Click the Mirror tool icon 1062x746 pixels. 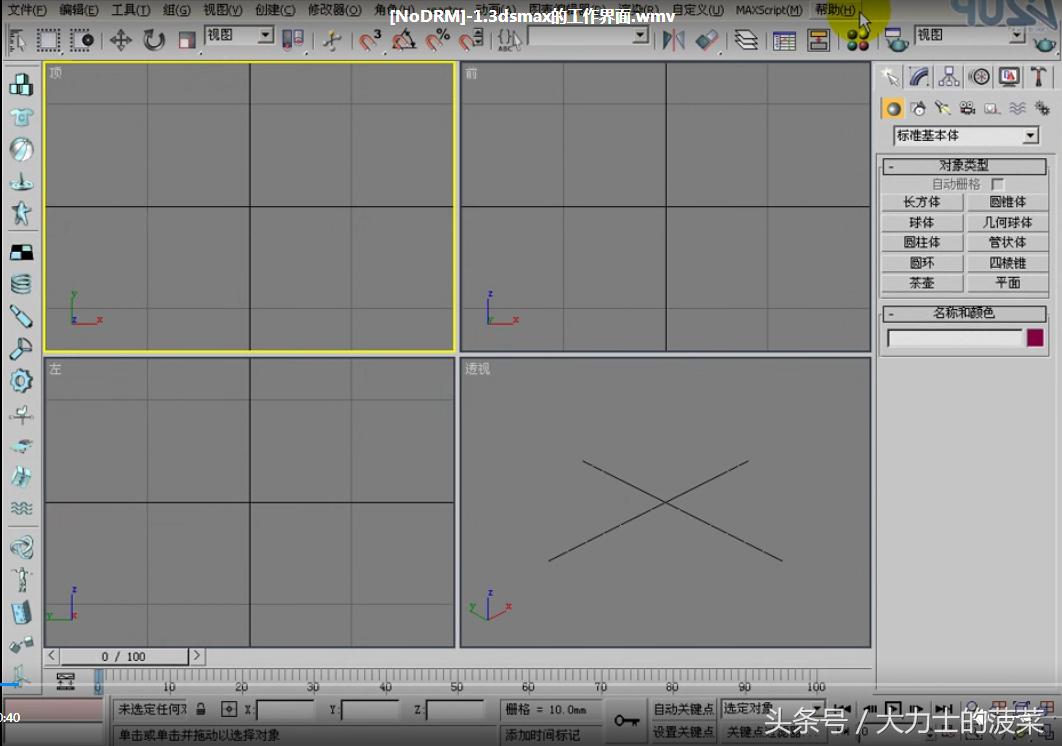[674, 40]
